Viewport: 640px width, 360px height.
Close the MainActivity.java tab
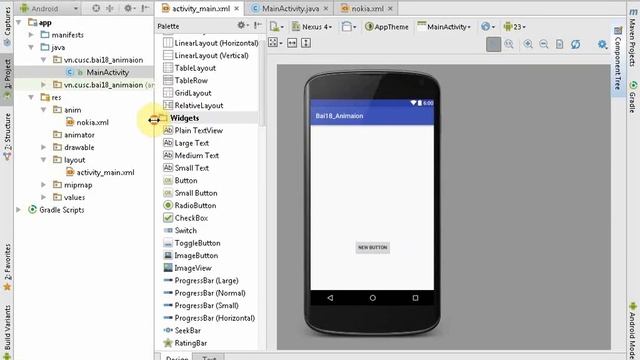(326, 9)
